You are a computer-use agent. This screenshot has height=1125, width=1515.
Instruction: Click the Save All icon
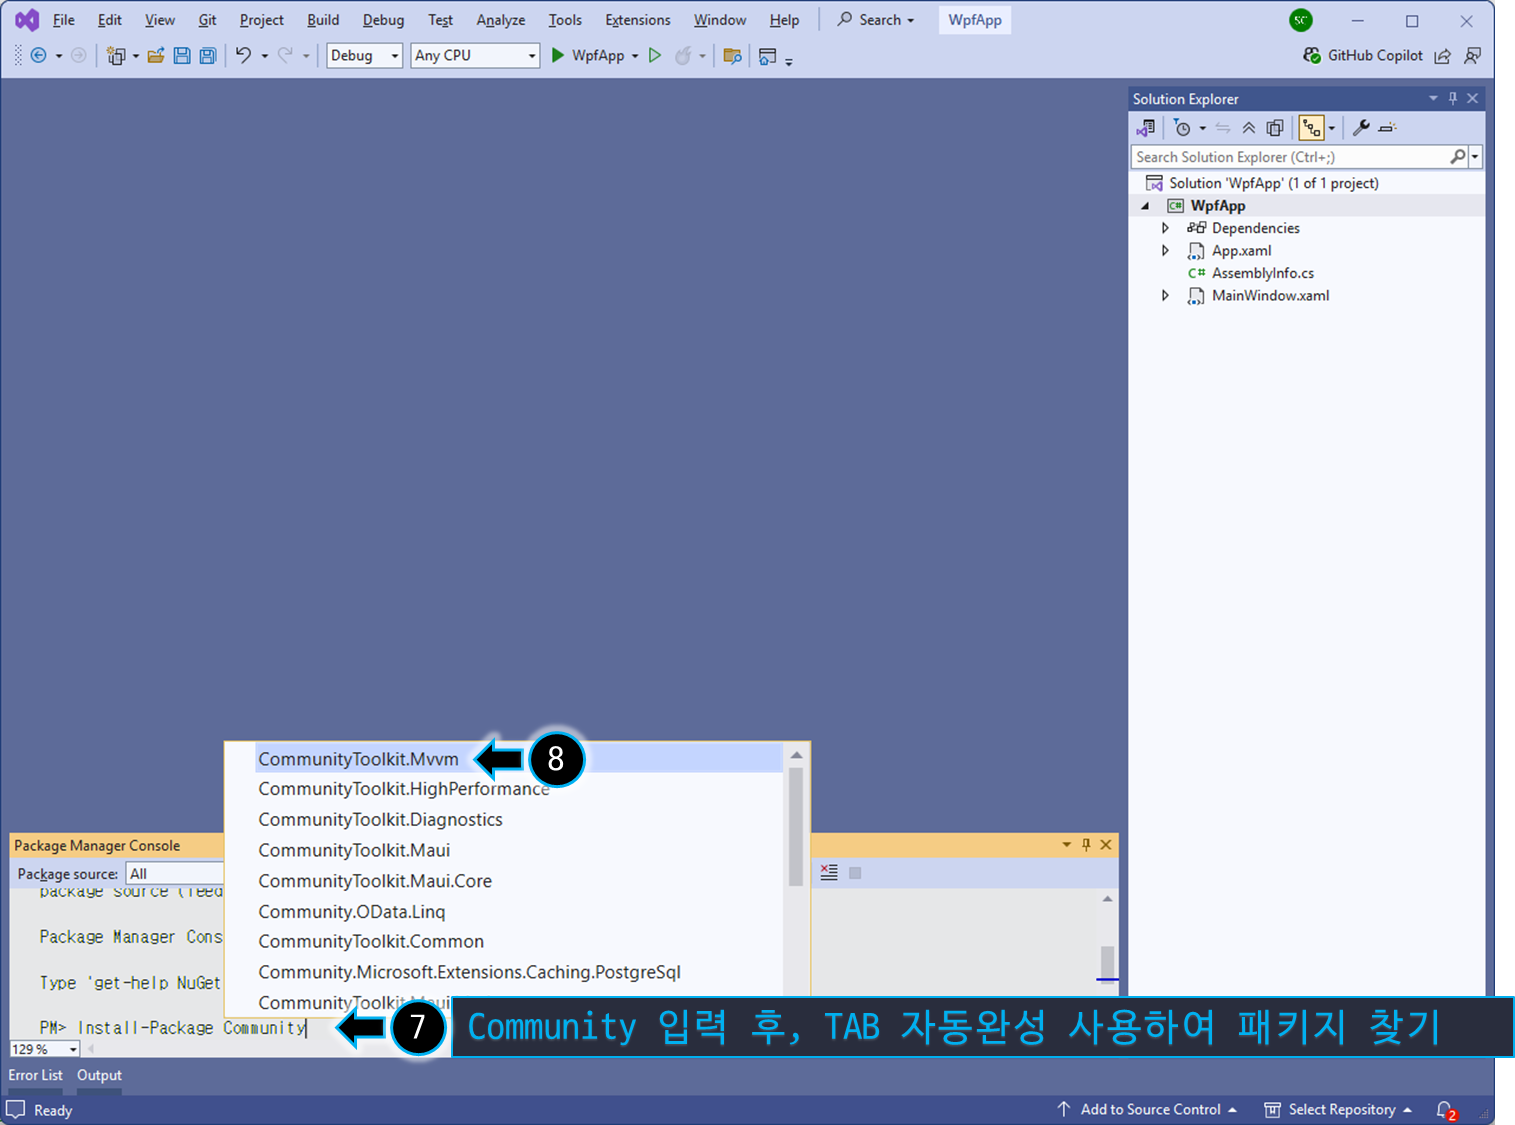pyautogui.click(x=208, y=56)
